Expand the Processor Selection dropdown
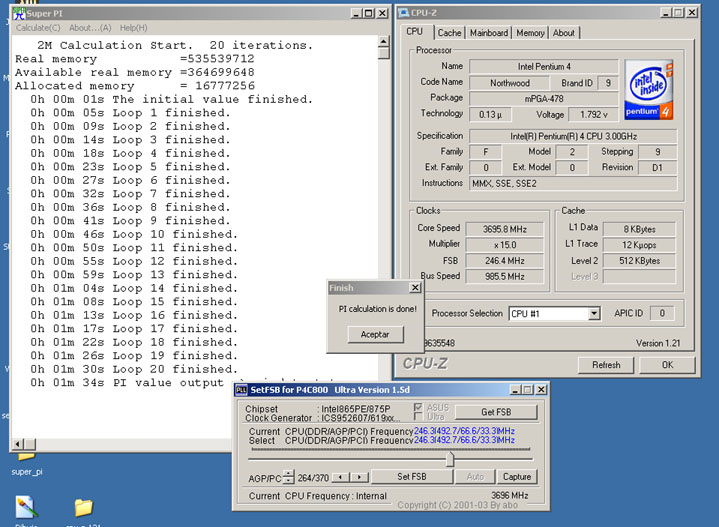Image resolution: width=719 pixels, height=527 pixels. [x=593, y=313]
